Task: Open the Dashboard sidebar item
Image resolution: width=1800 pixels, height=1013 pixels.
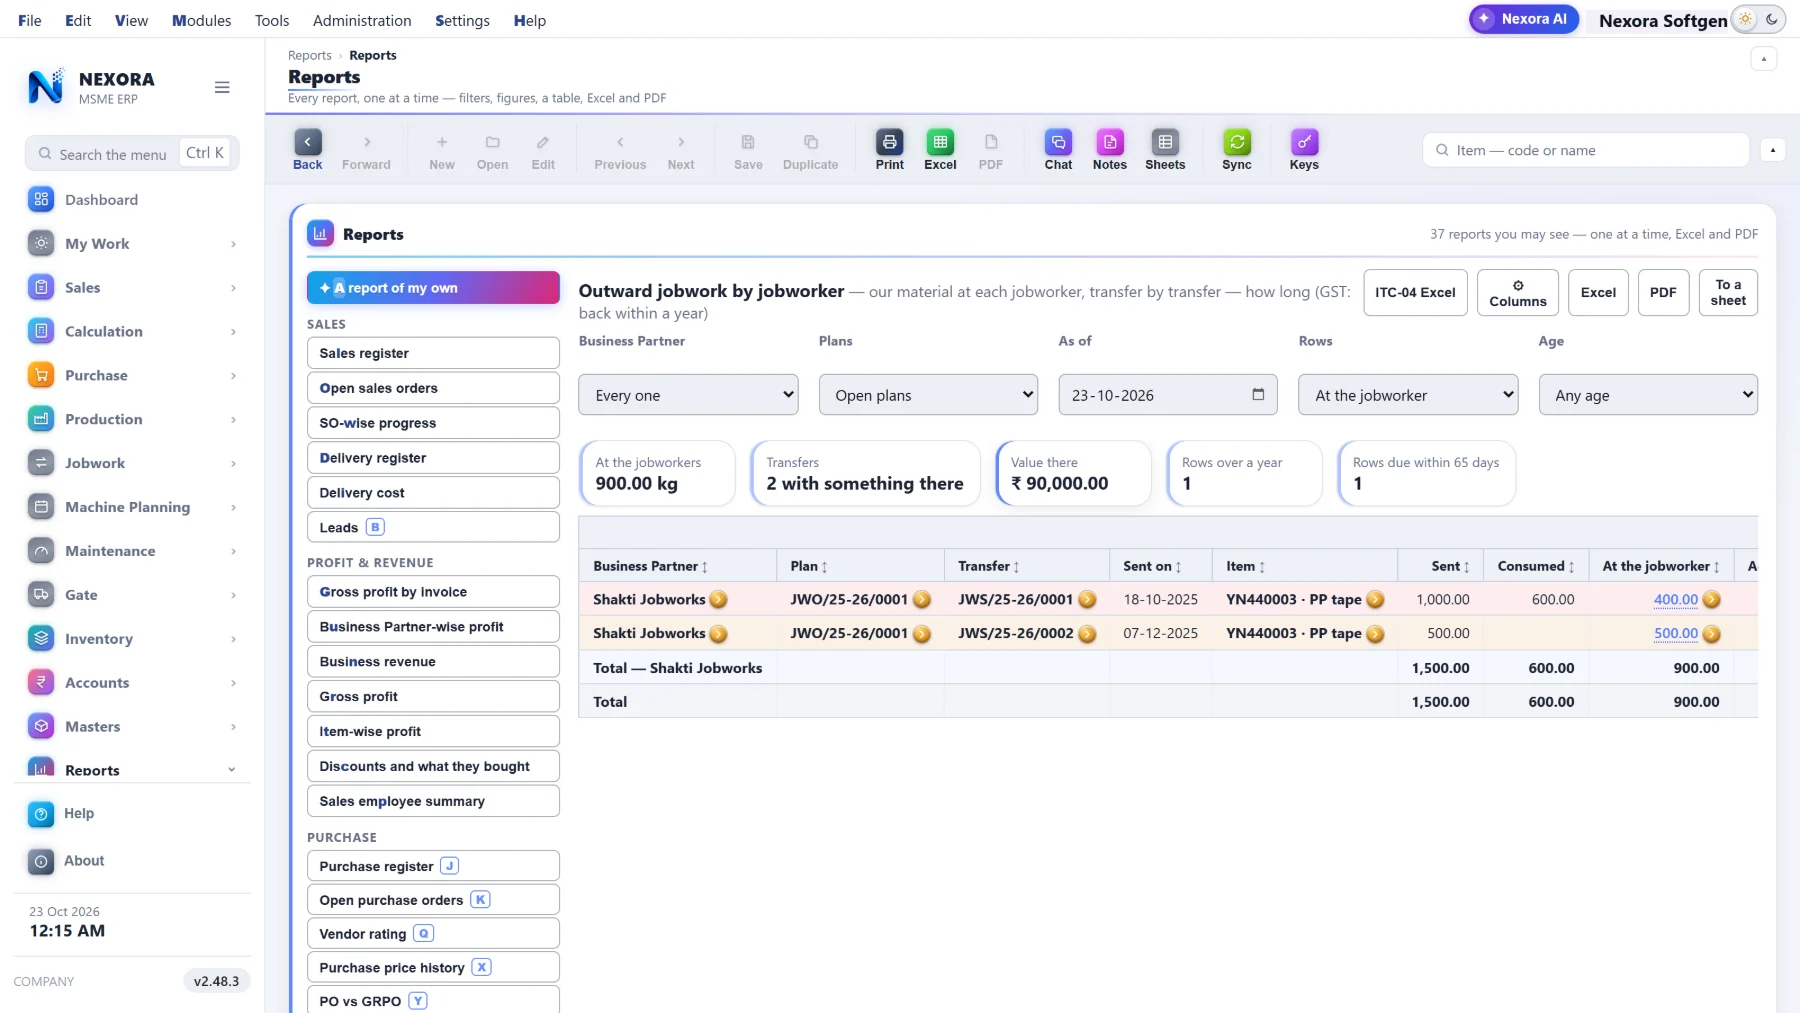Action: [132, 200]
